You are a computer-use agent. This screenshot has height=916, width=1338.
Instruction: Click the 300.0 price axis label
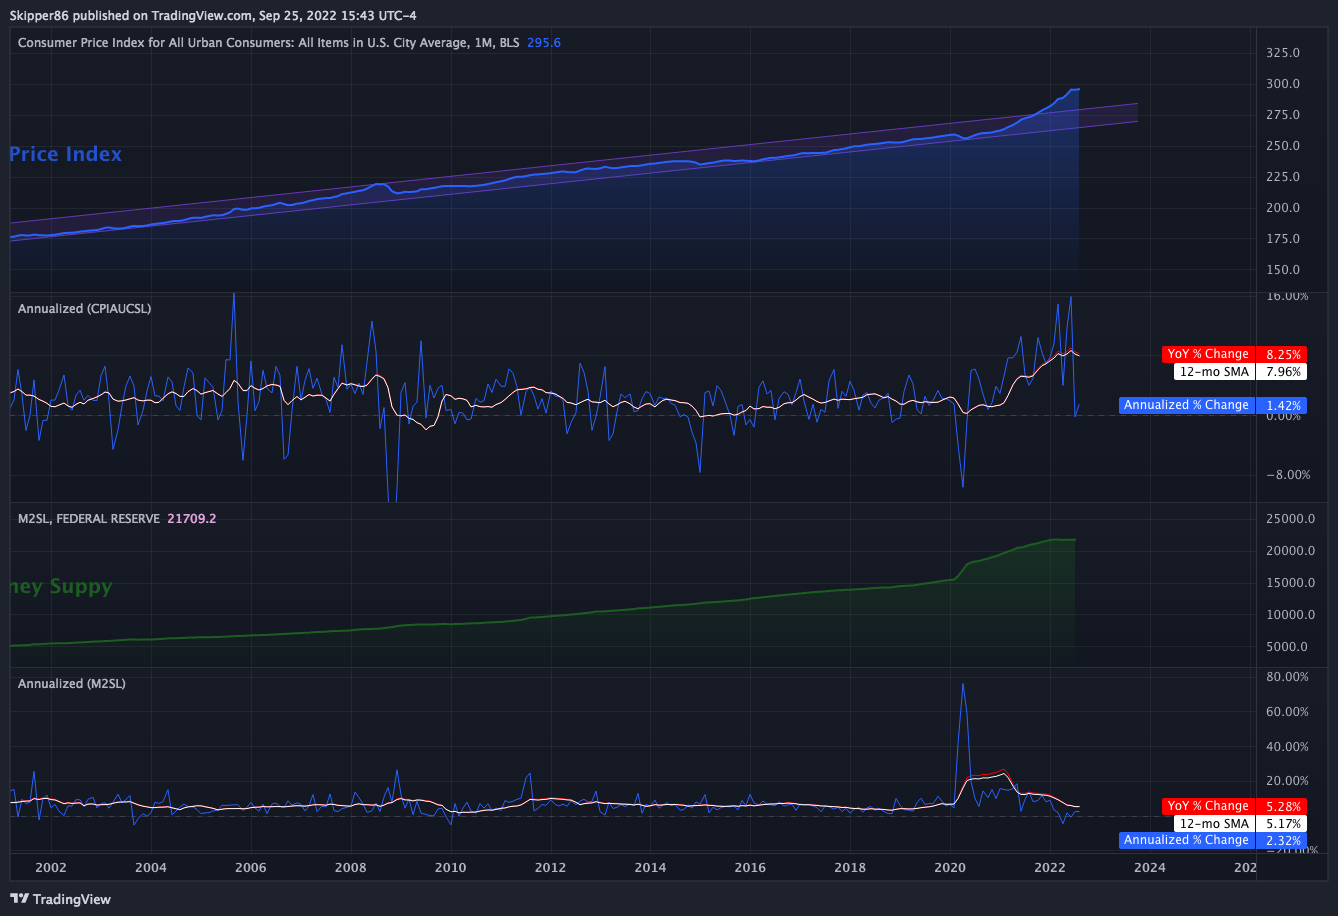click(1282, 83)
